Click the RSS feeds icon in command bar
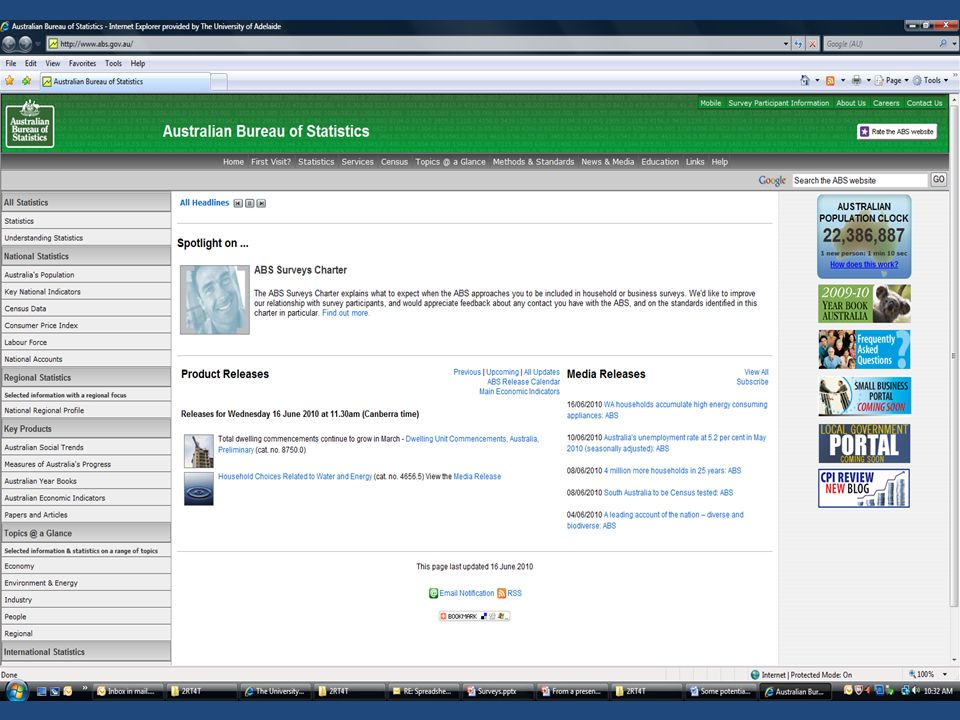 click(830, 80)
